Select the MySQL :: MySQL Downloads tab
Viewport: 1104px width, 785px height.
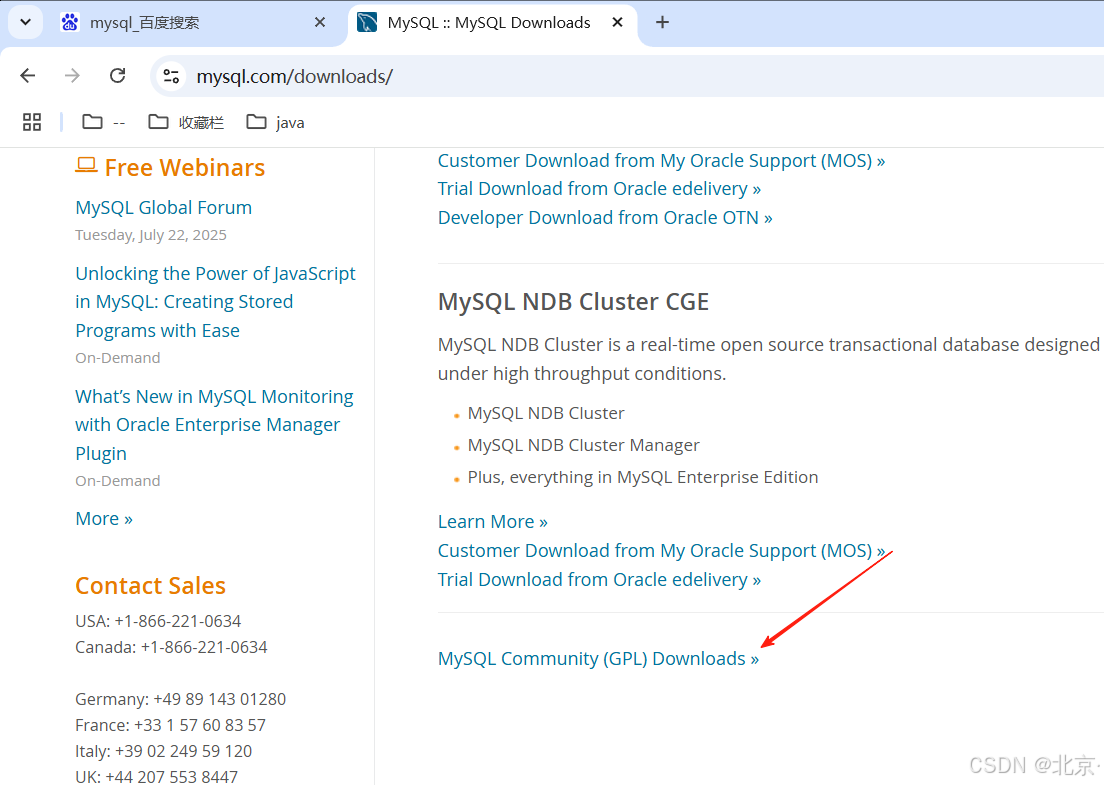(492, 23)
